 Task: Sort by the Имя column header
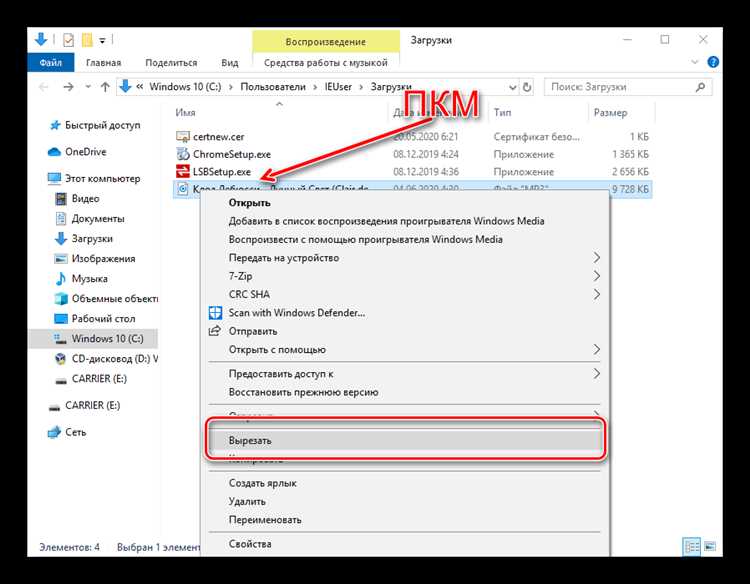click(x=185, y=112)
